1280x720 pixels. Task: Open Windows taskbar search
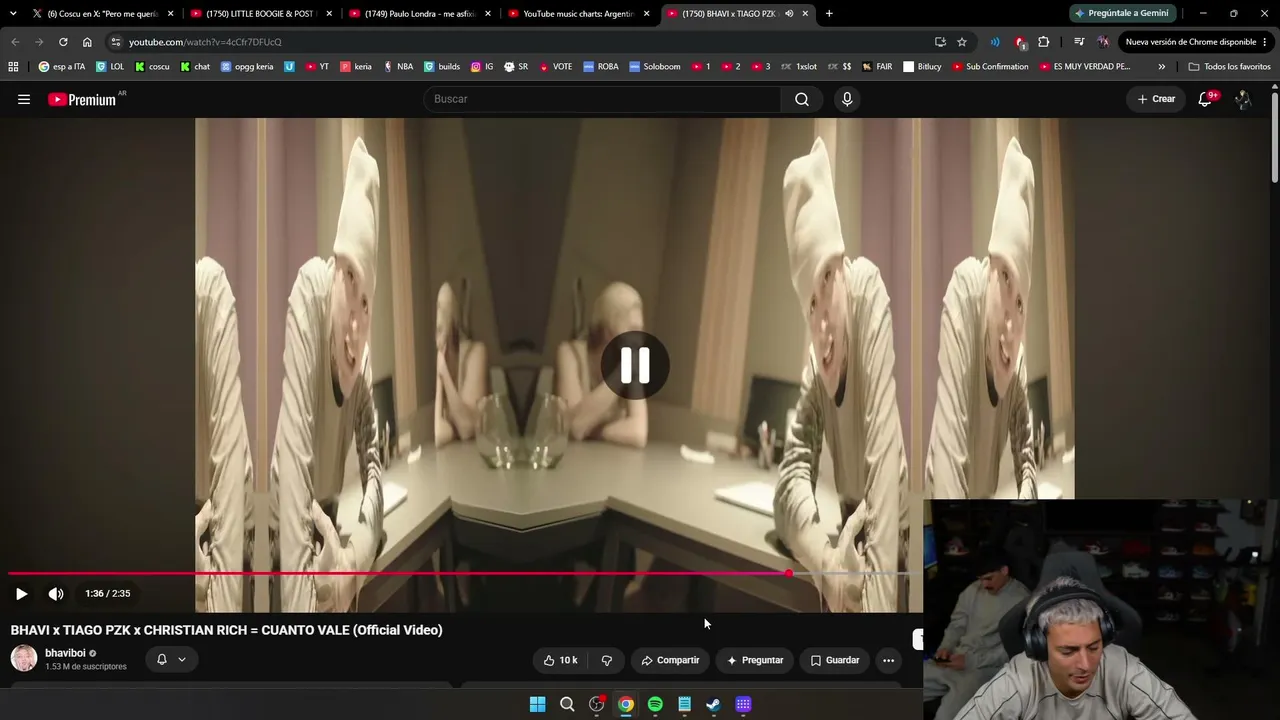click(567, 704)
